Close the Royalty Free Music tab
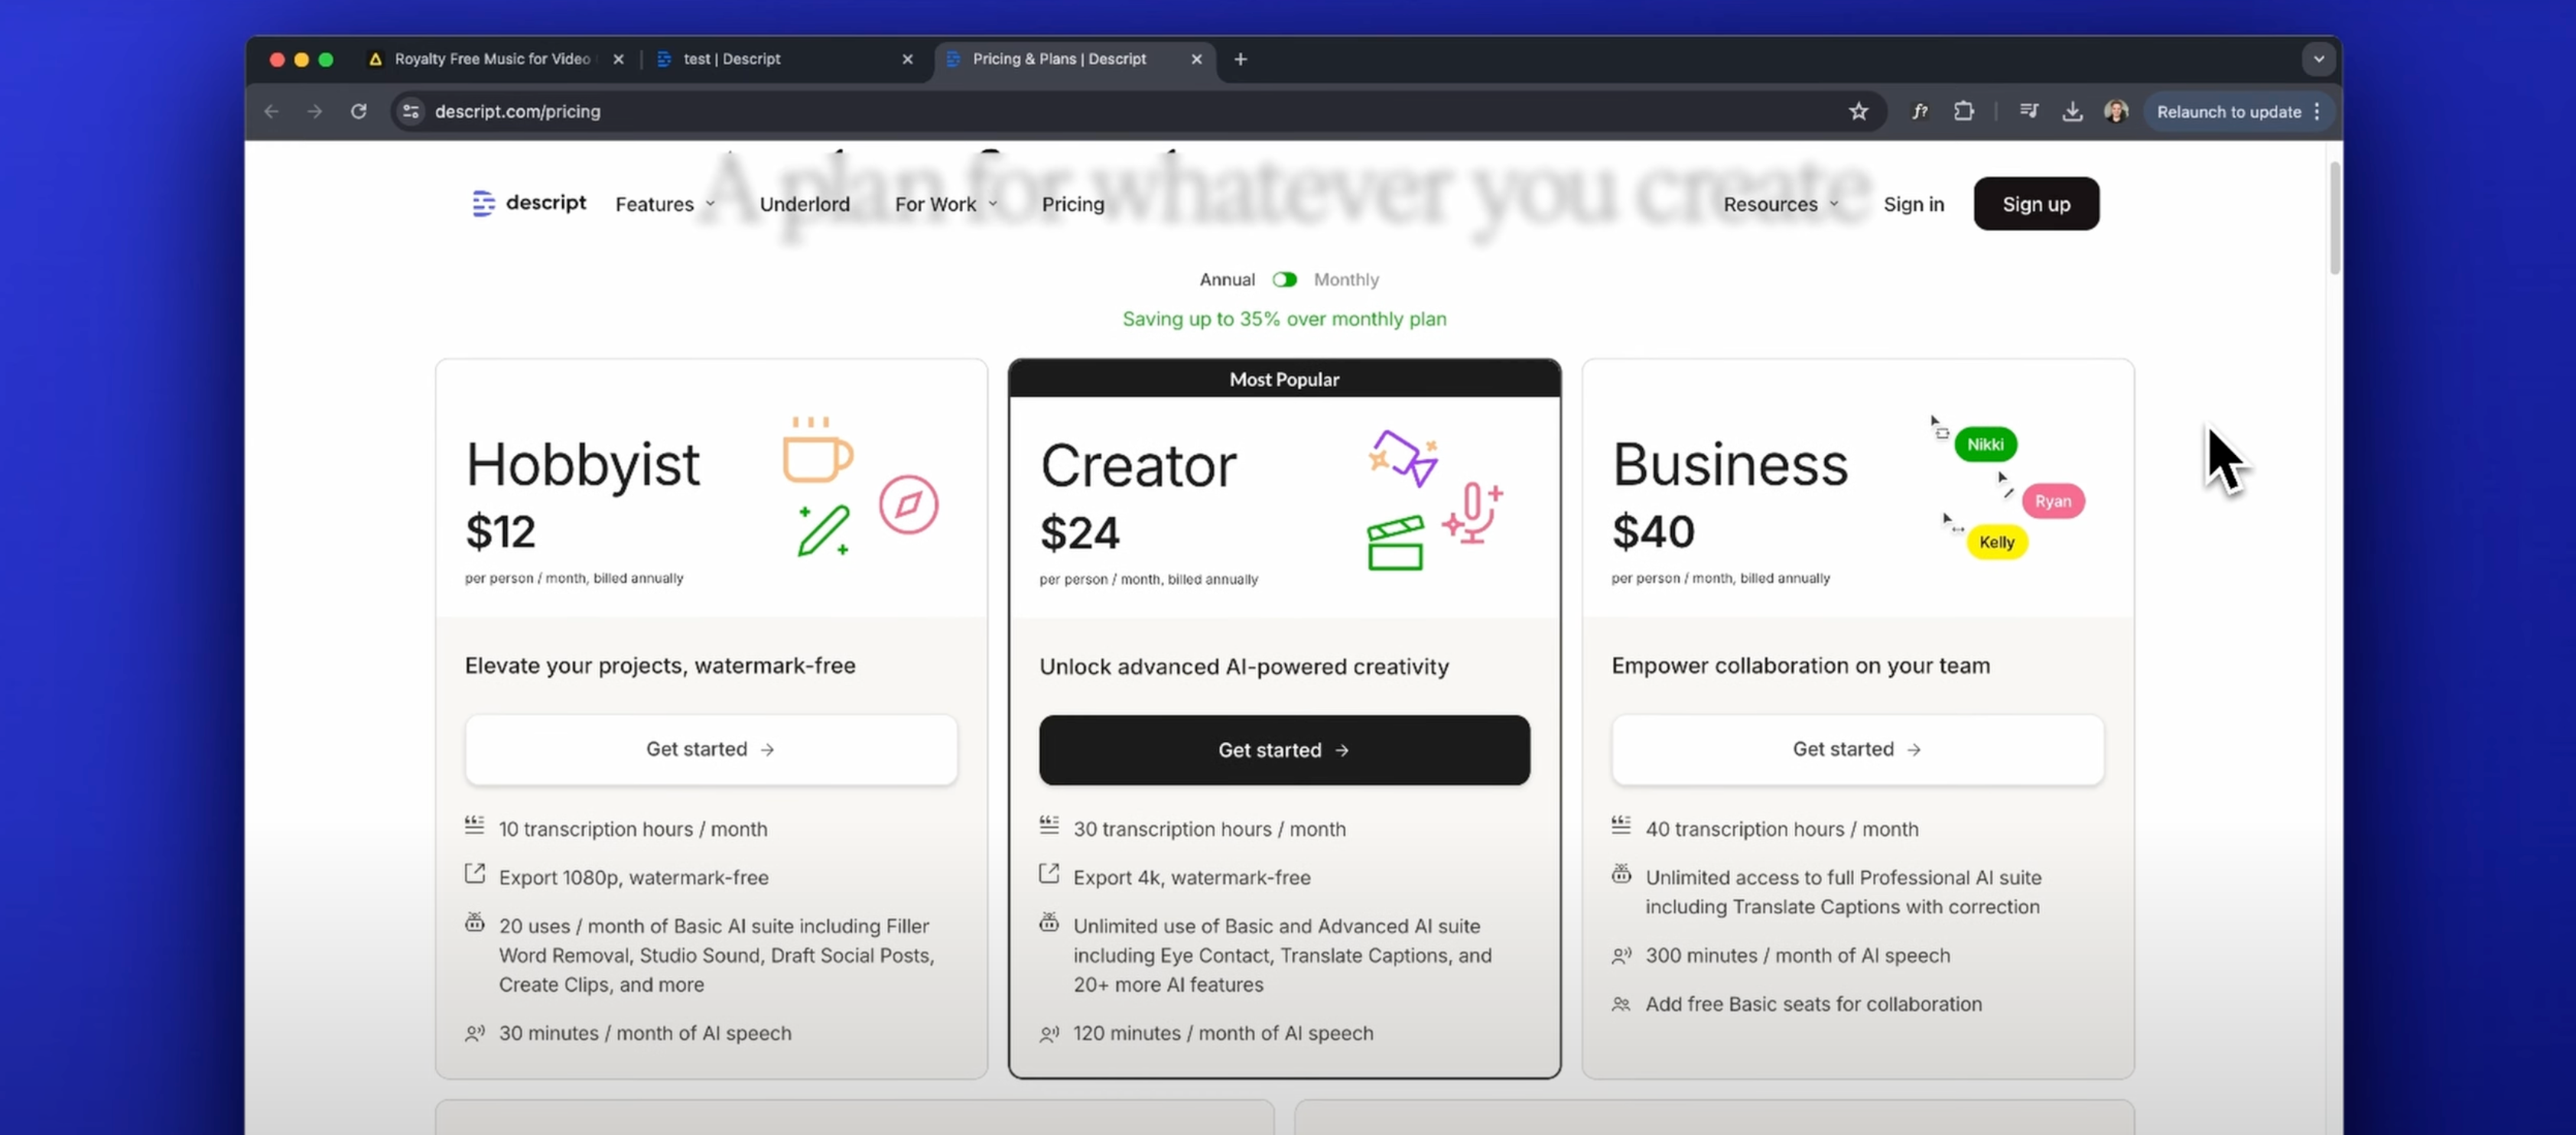Viewport: 2576px width, 1135px height. click(618, 59)
